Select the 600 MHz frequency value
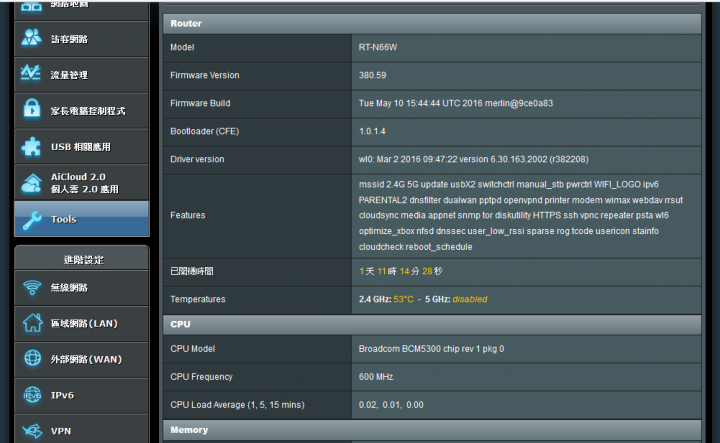720x443 pixels. tap(376, 377)
